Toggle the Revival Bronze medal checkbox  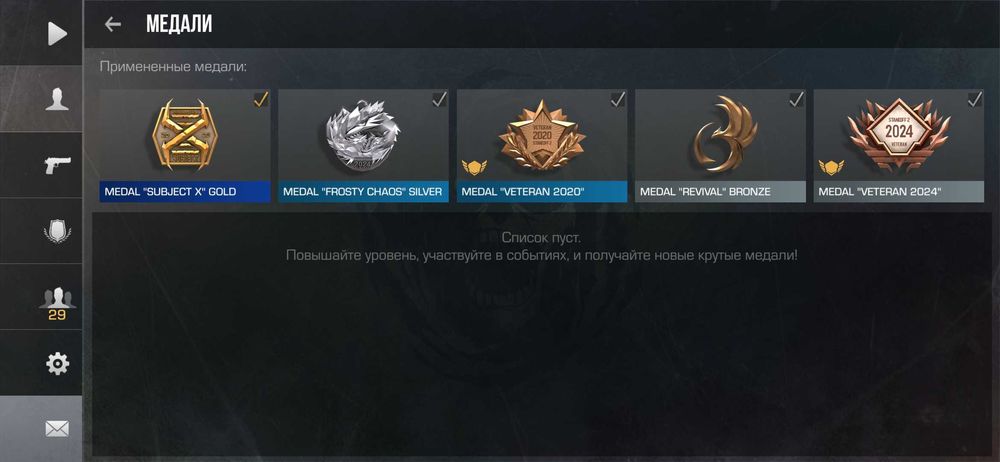[x=797, y=100]
